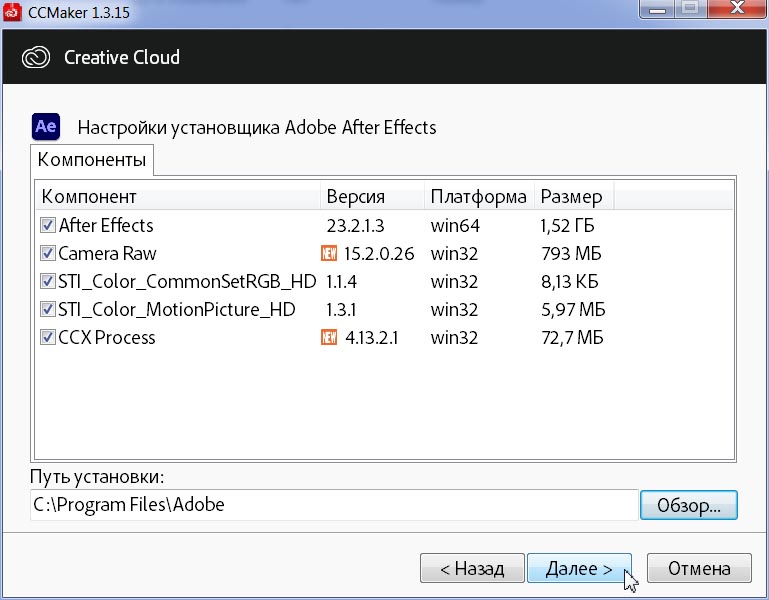Switch to the Компоненты tab
This screenshot has height=600, width=769.
pyautogui.click(x=93, y=160)
